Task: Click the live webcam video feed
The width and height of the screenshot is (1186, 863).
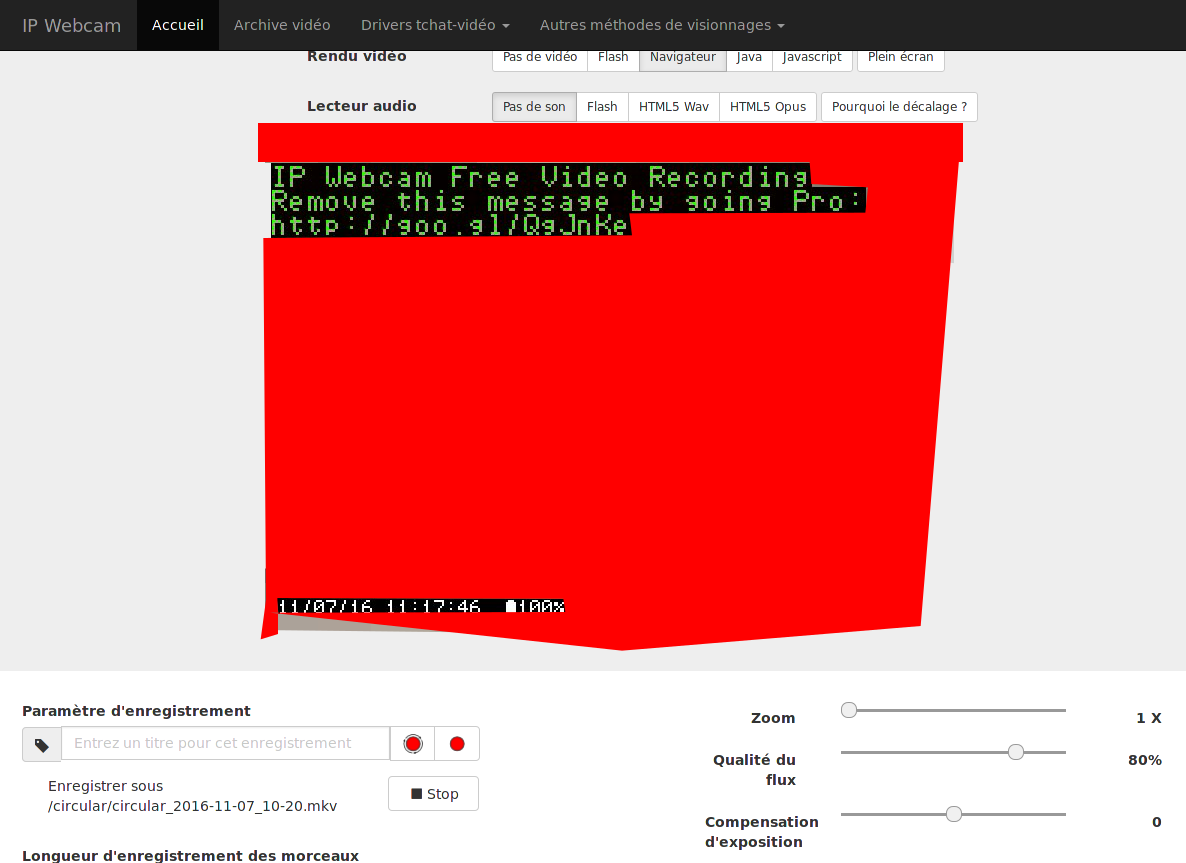Action: point(610,386)
